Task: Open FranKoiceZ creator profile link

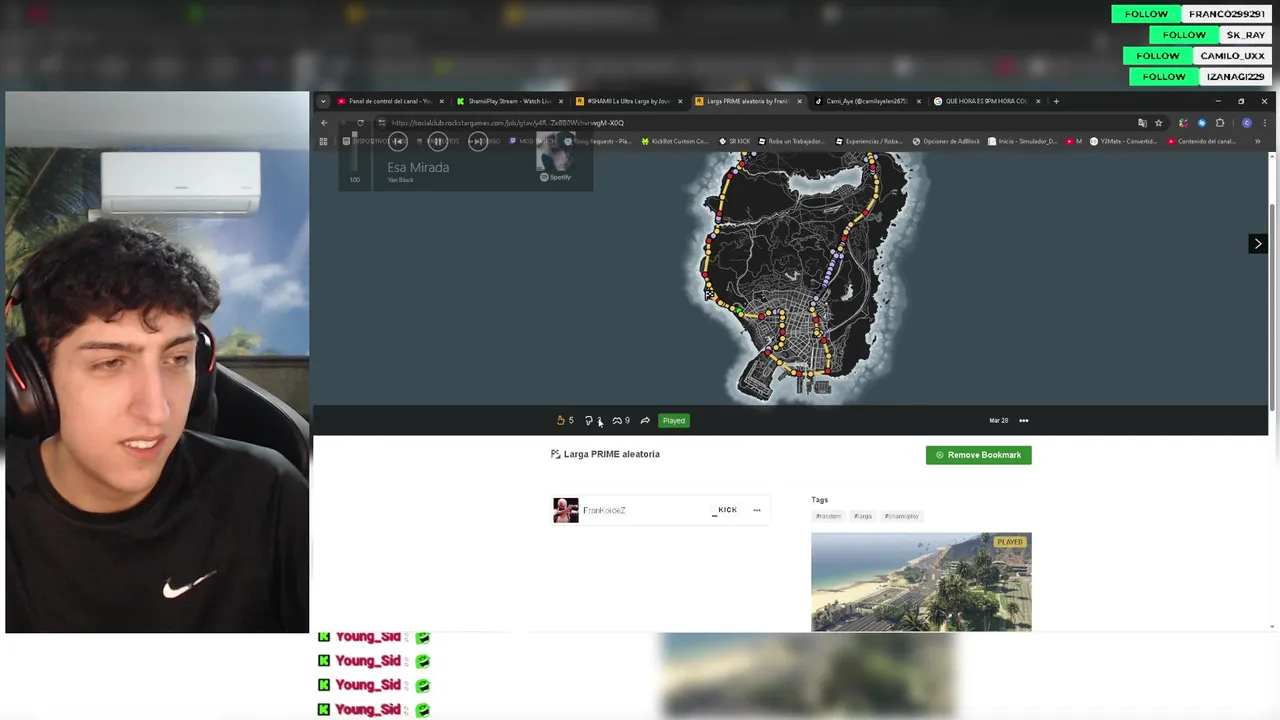Action: (604, 510)
